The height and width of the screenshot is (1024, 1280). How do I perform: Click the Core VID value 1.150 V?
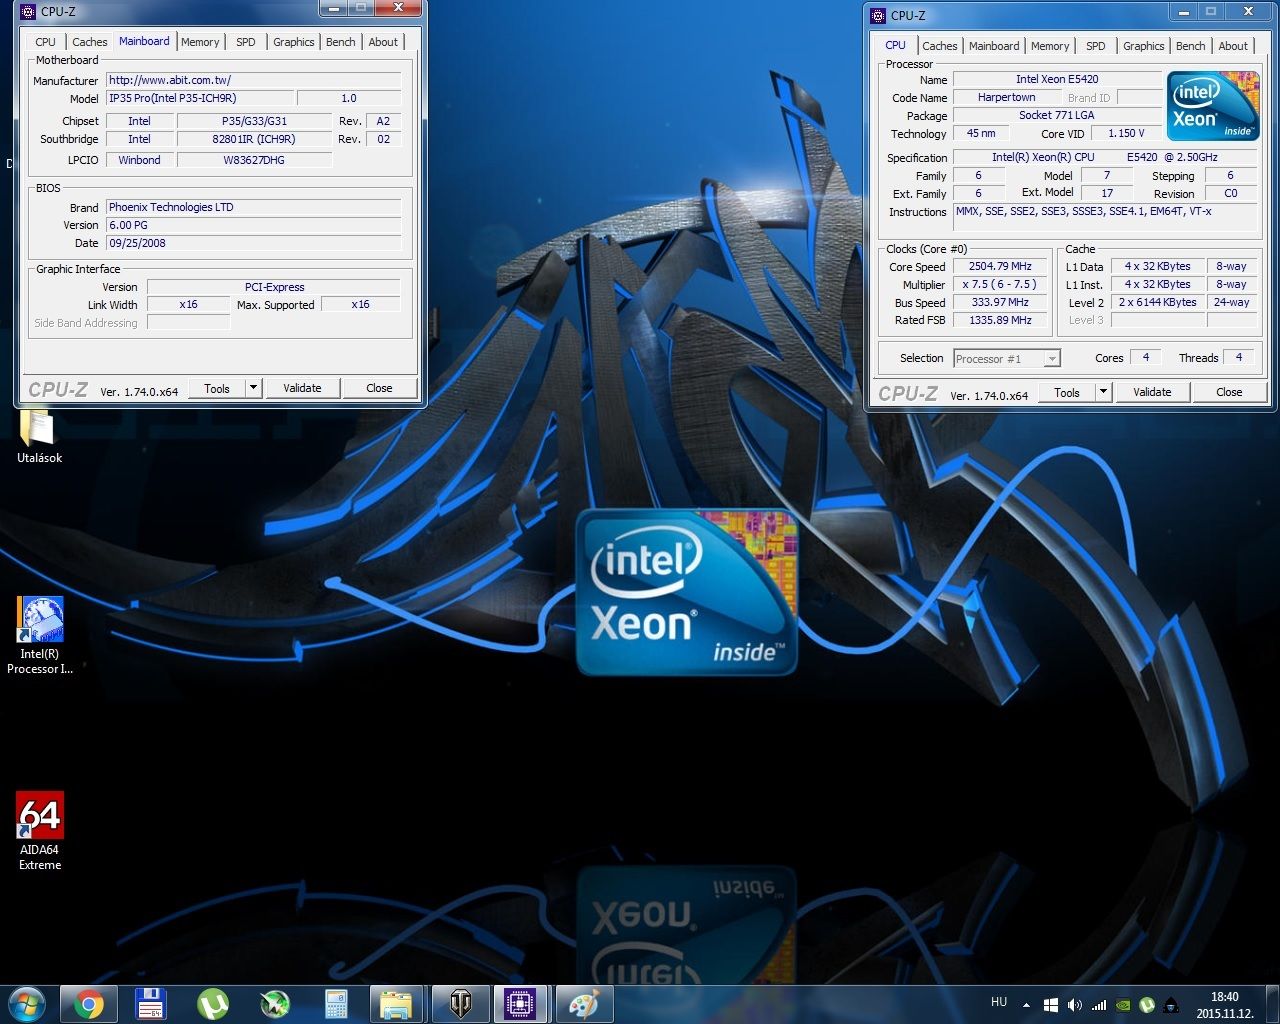pyautogui.click(x=1126, y=133)
